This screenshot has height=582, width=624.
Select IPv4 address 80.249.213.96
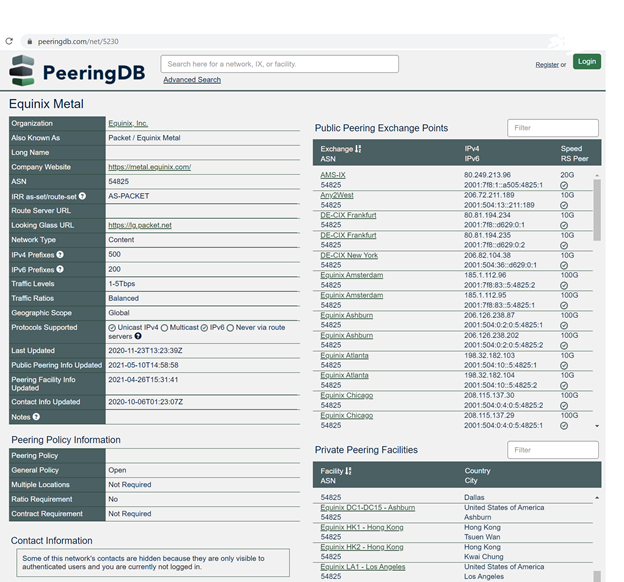[x=487, y=175]
